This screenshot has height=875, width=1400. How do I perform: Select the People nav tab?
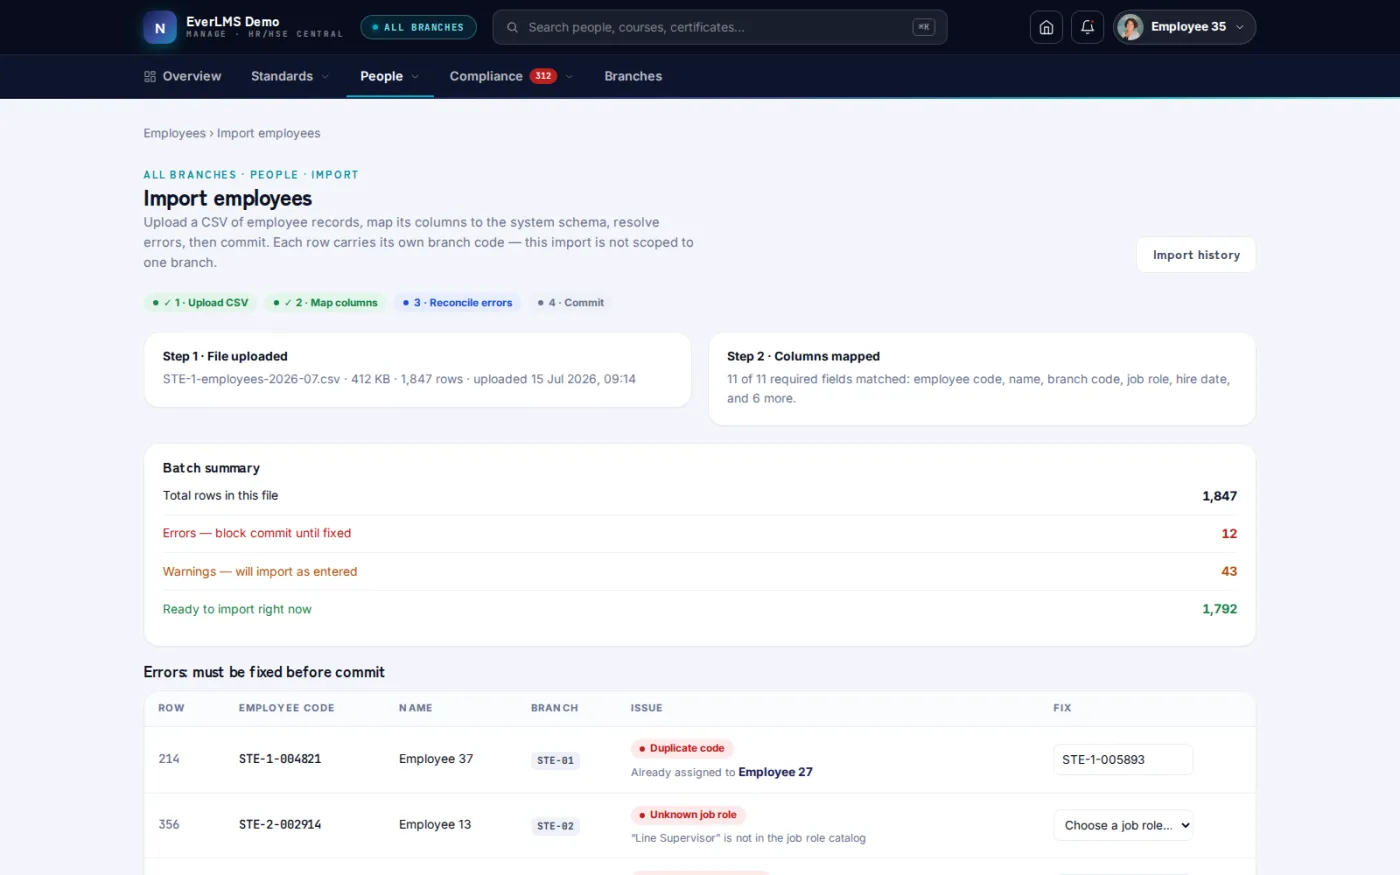[x=390, y=76]
